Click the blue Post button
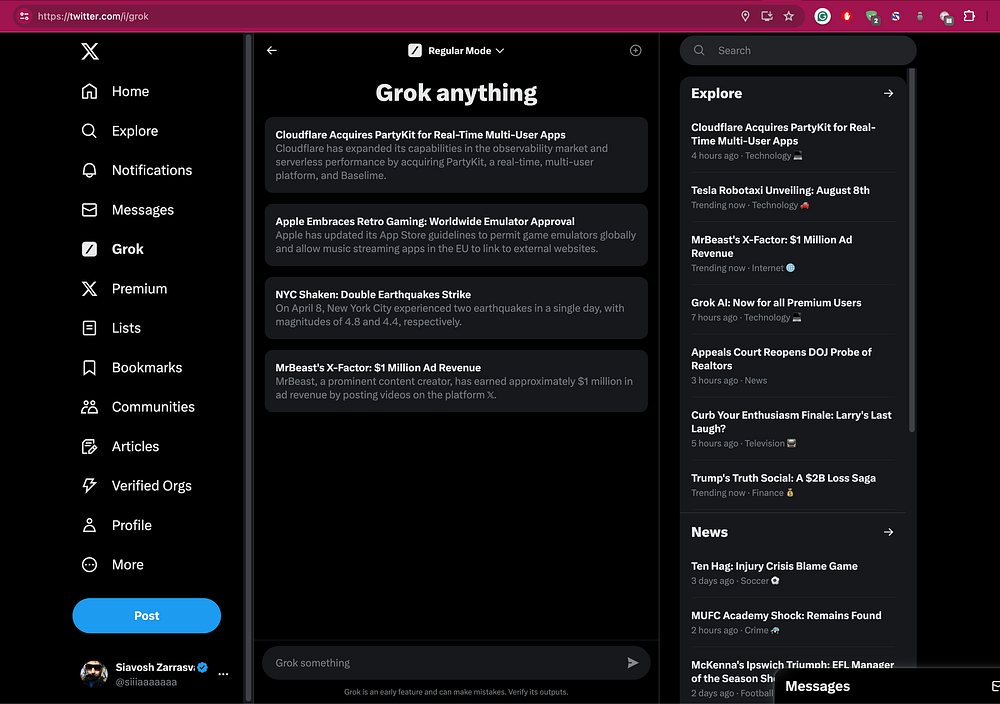 click(147, 615)
